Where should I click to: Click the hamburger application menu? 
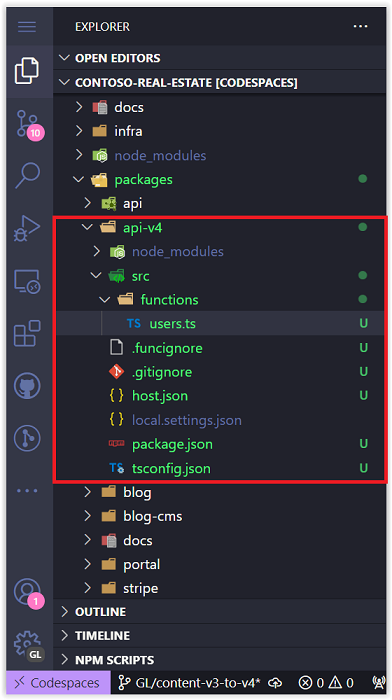tap(27, 27)
